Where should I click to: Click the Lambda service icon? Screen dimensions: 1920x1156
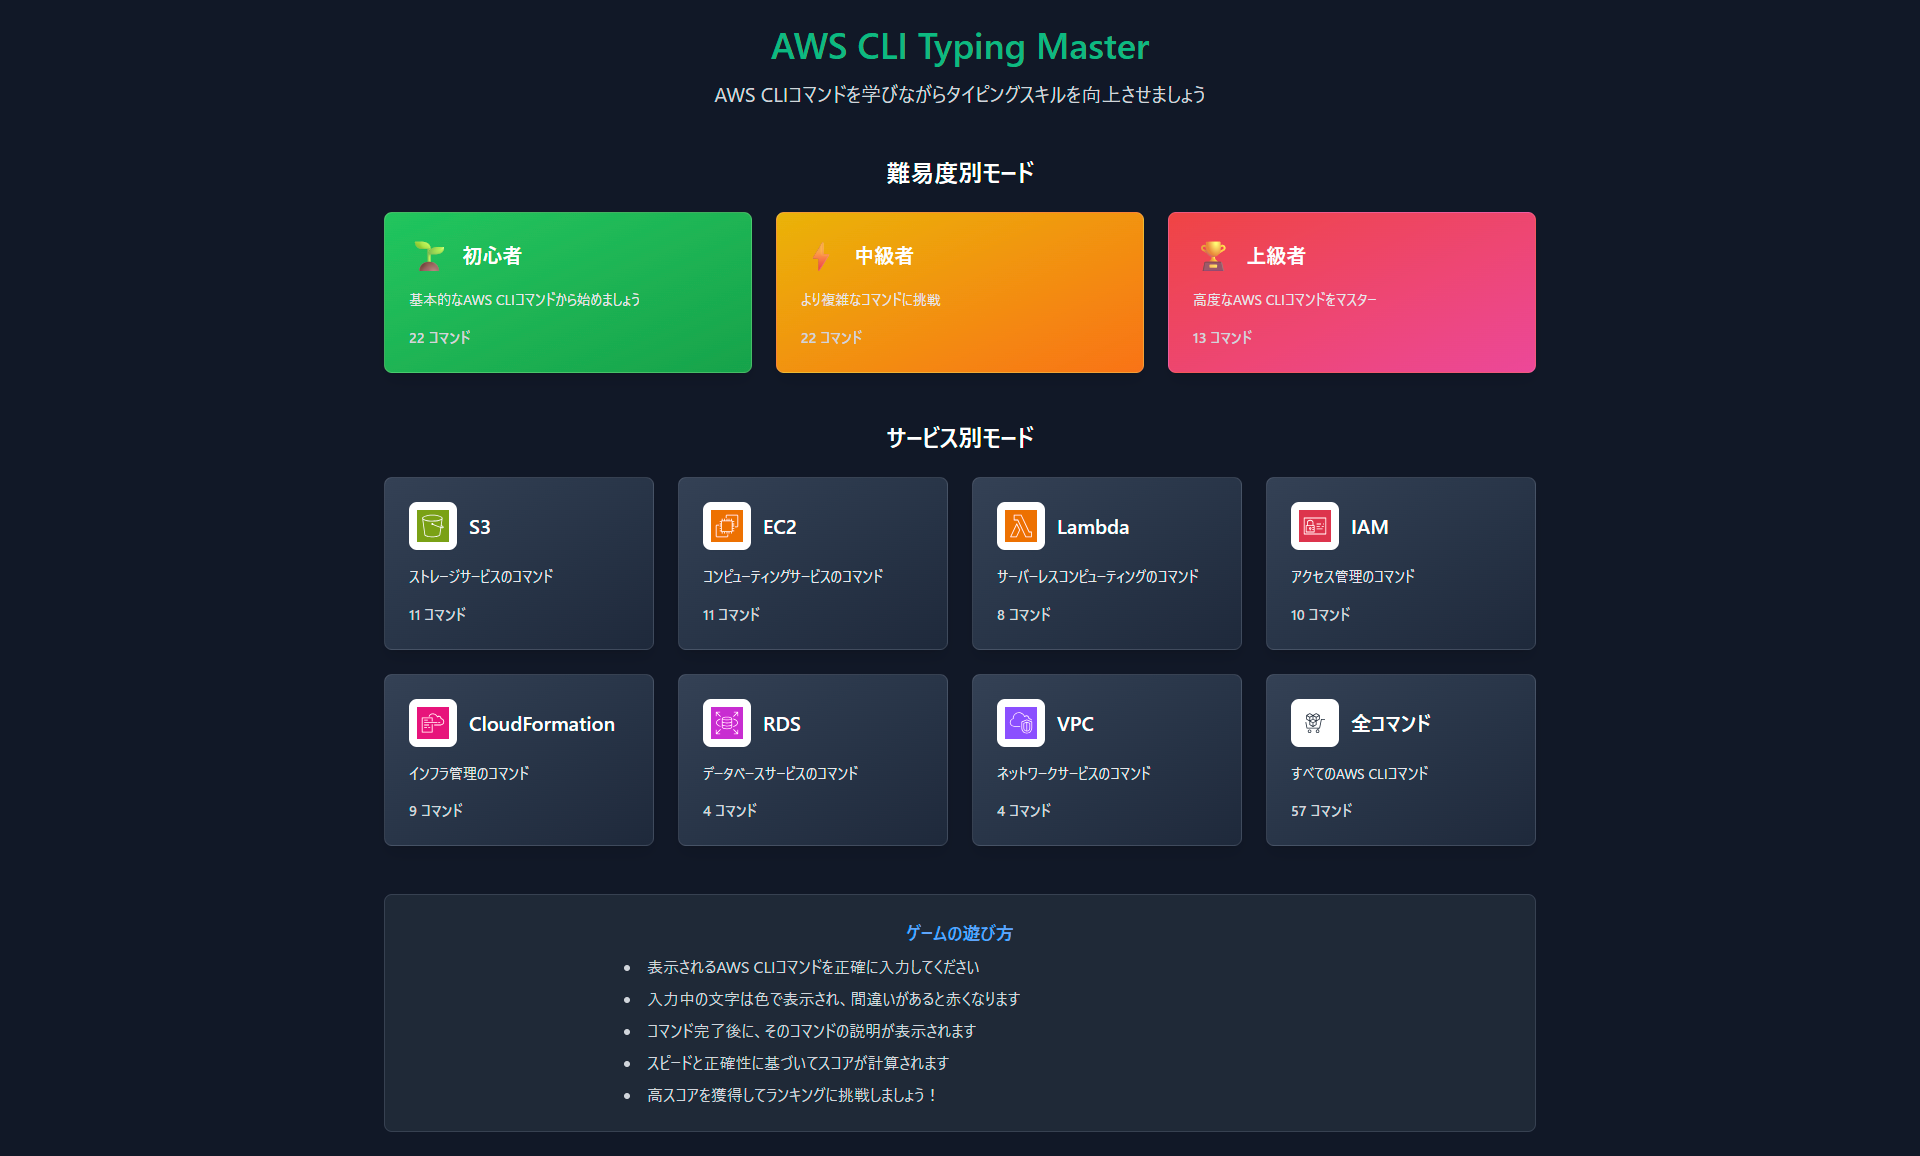pyautogui.click(x=1020, y=526)
